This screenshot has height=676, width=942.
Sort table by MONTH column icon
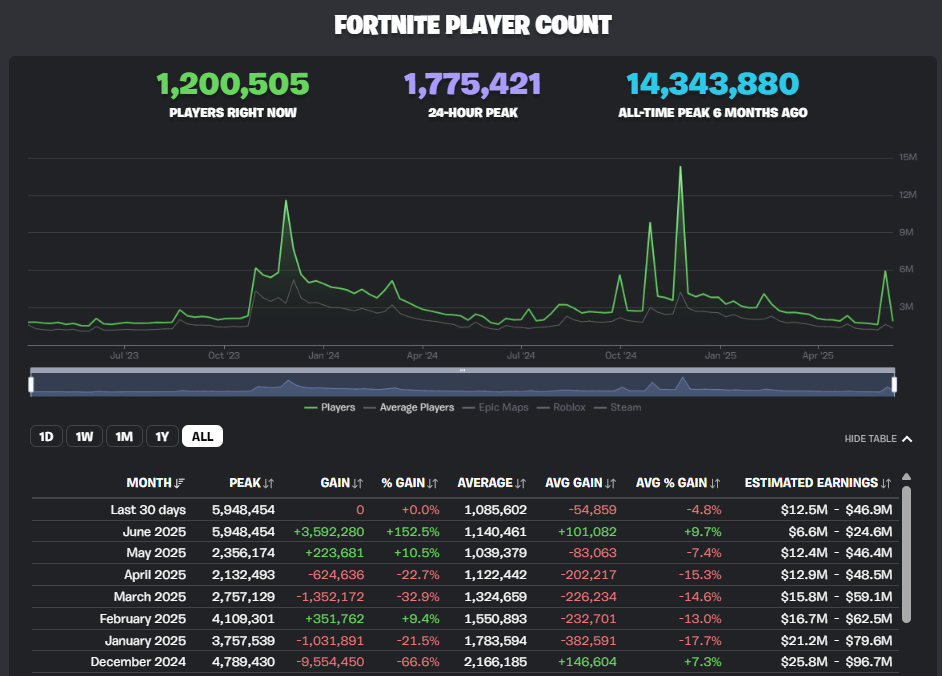[x=179, y=483]
